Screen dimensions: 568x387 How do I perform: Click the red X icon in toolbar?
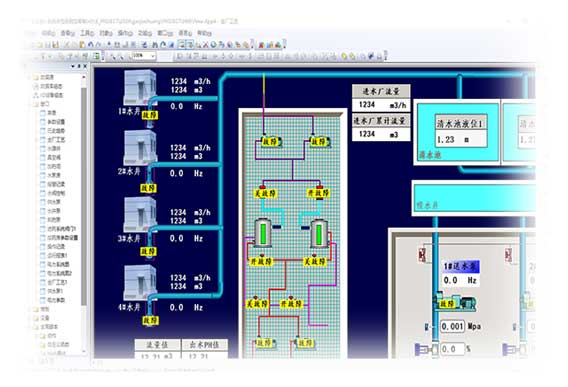pyautogui.click(x=206, y=45)
